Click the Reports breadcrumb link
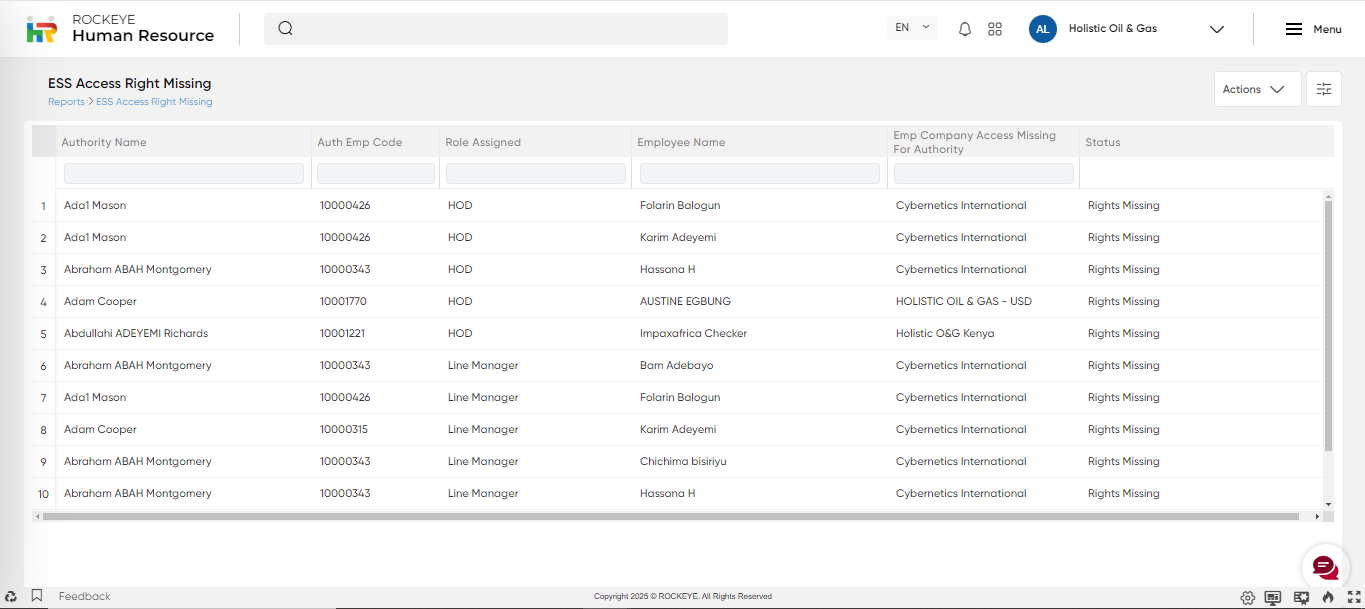1365x609 pixels. (66, 102)
